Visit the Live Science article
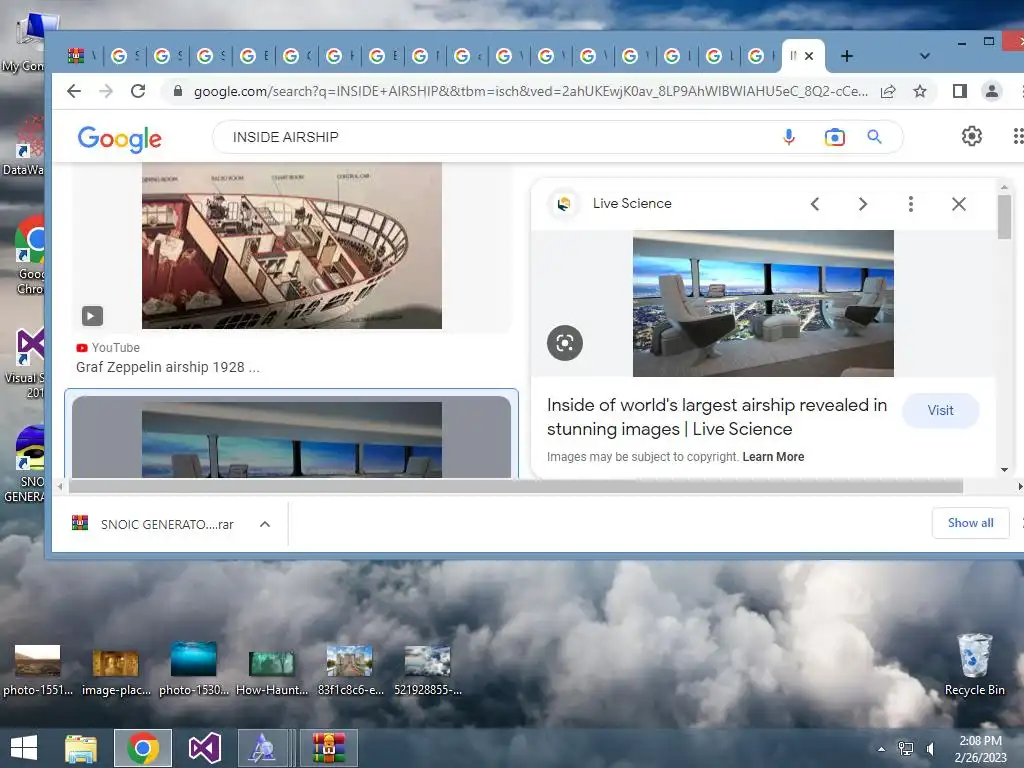The image size is (1024, 768). (940, 410)
